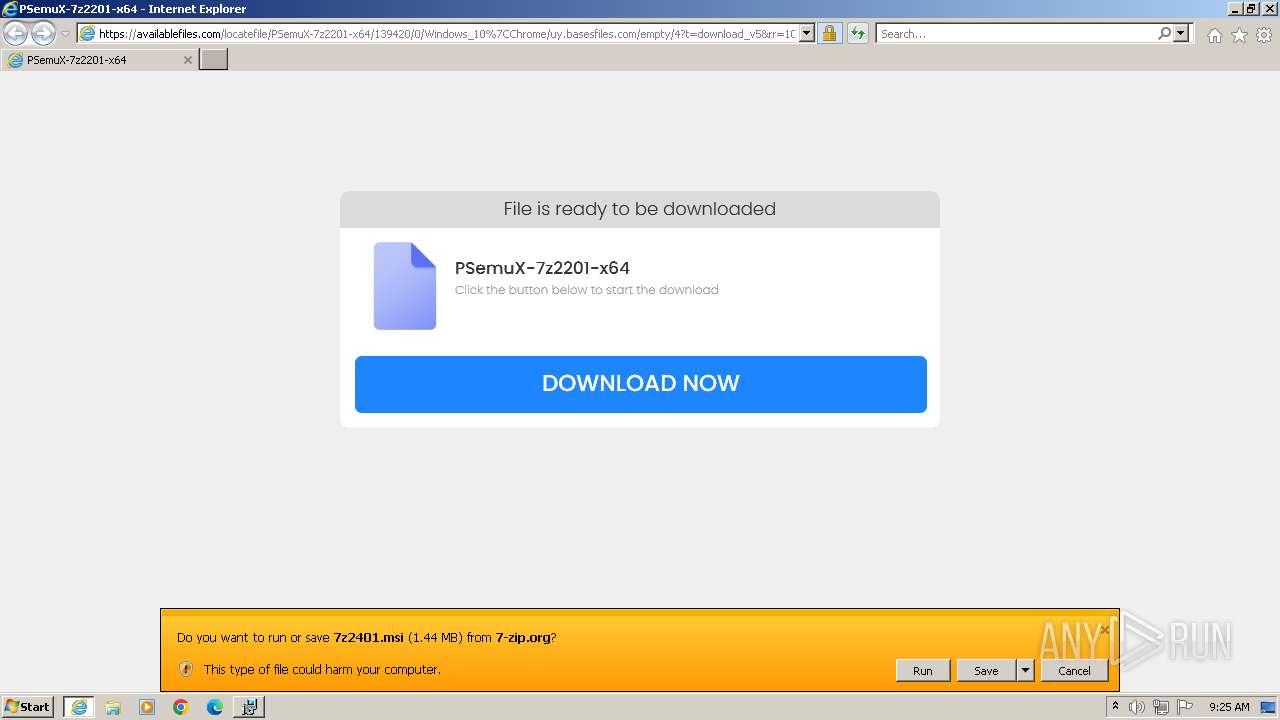The width and height of the screenshot is (1280, 720).
Task: Open the volume speaker tray icon
Action: [x=1137, y=707]
